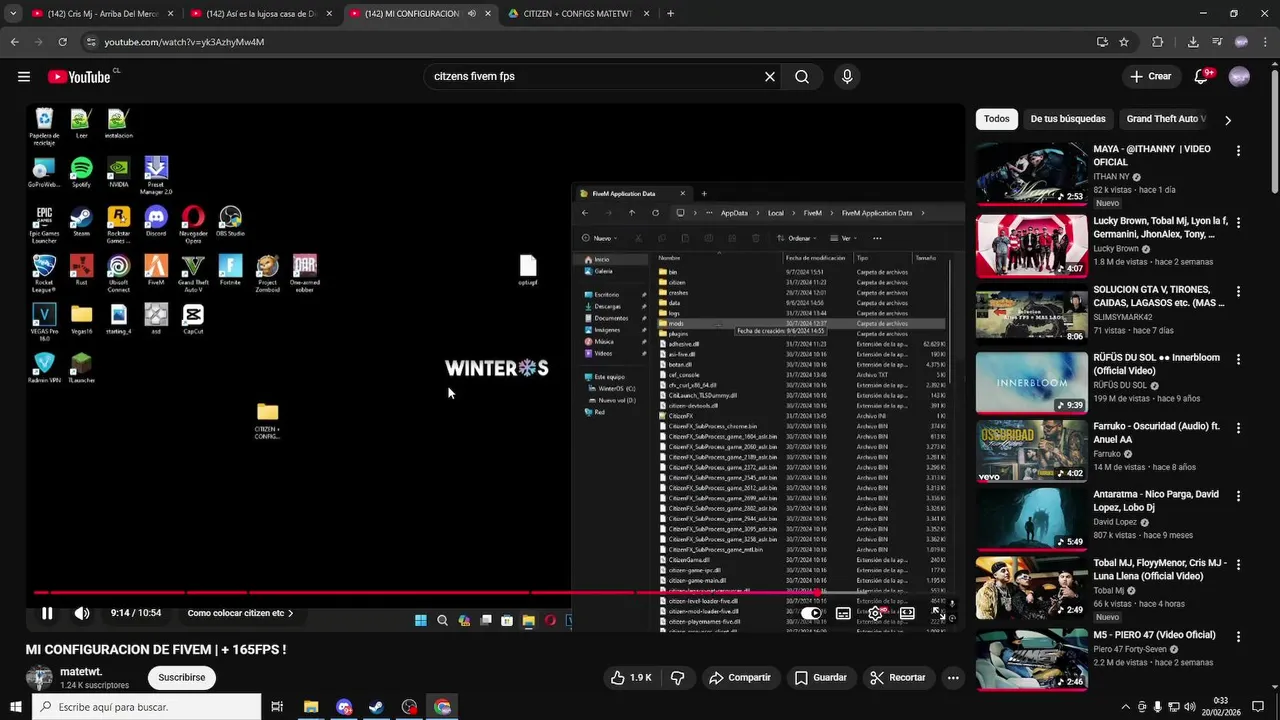Screen dimensions: 1280x720
Task: Click the Suscribirse button
Action: pos(181,677)
